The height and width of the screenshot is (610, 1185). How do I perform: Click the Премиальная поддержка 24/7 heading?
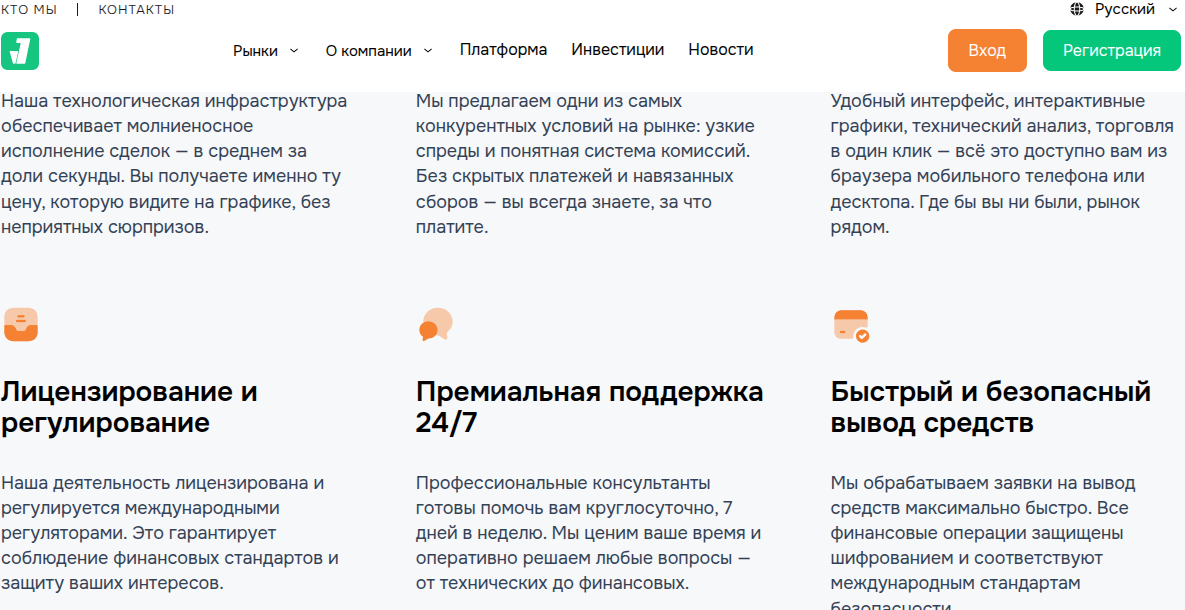(589, 407)
